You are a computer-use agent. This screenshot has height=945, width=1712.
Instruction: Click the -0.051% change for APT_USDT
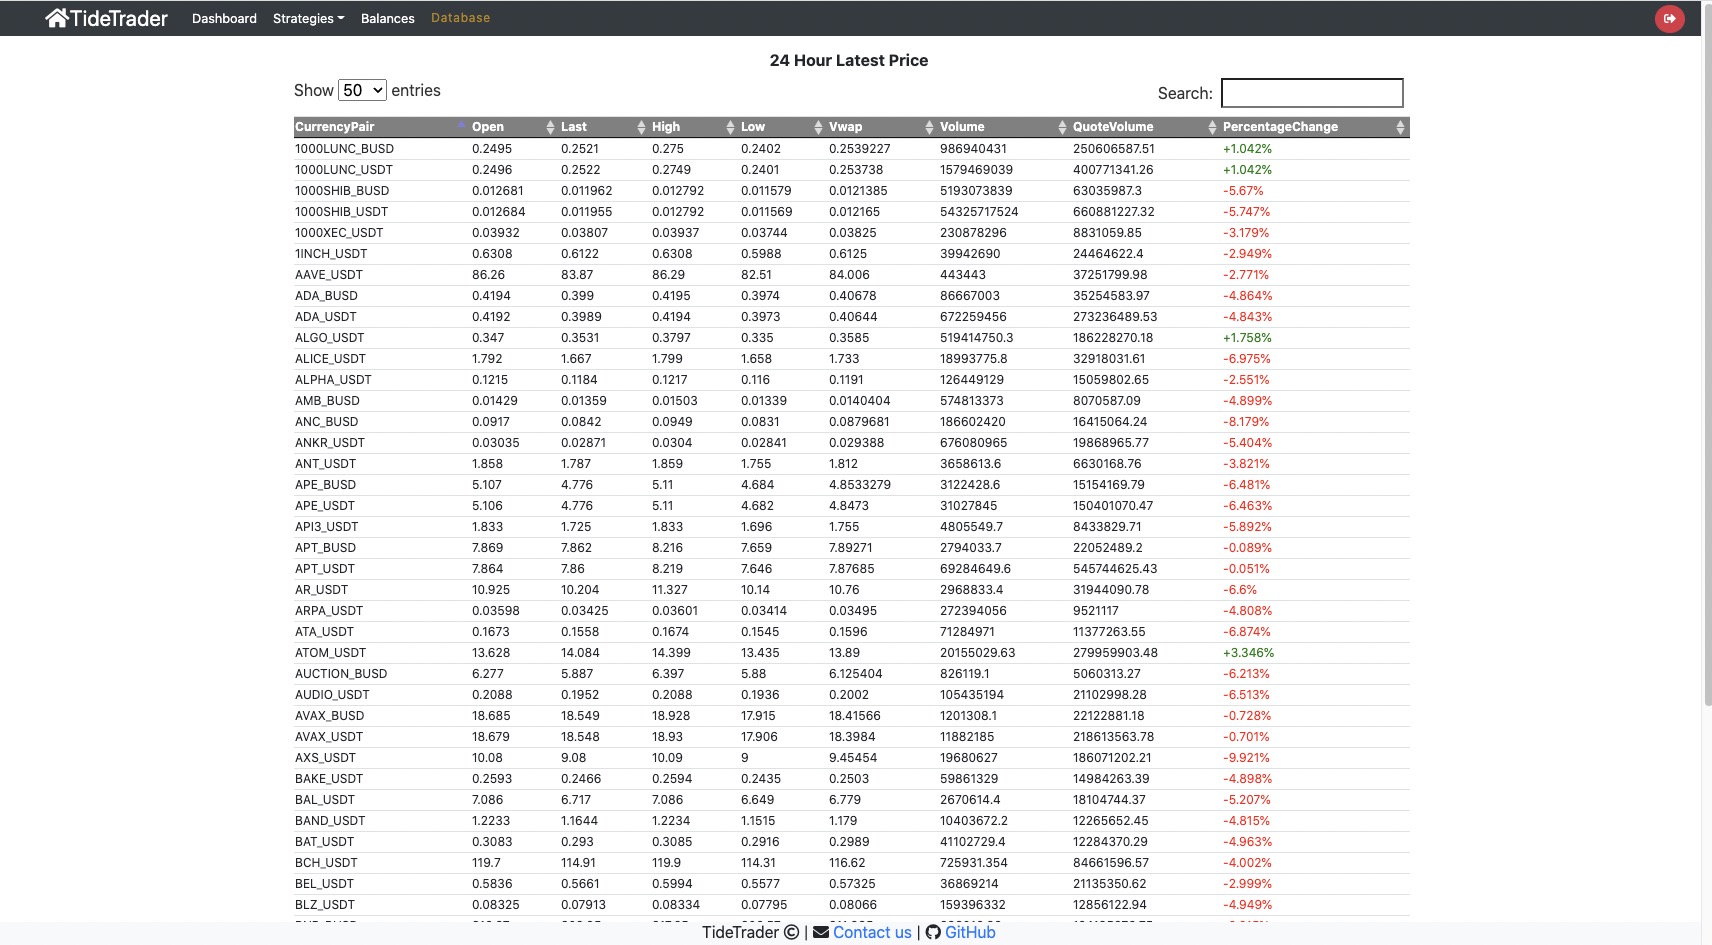[1246, 569]
